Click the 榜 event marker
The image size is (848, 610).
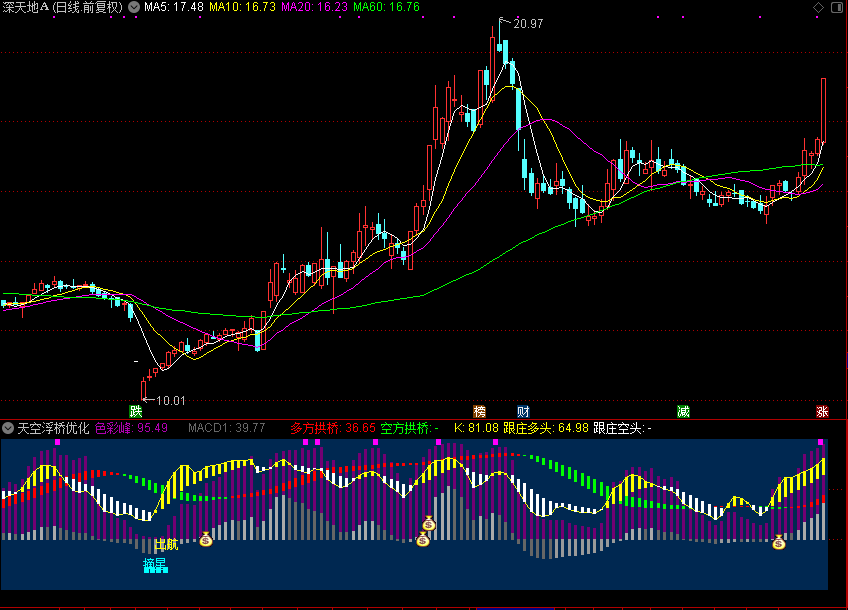480,412
